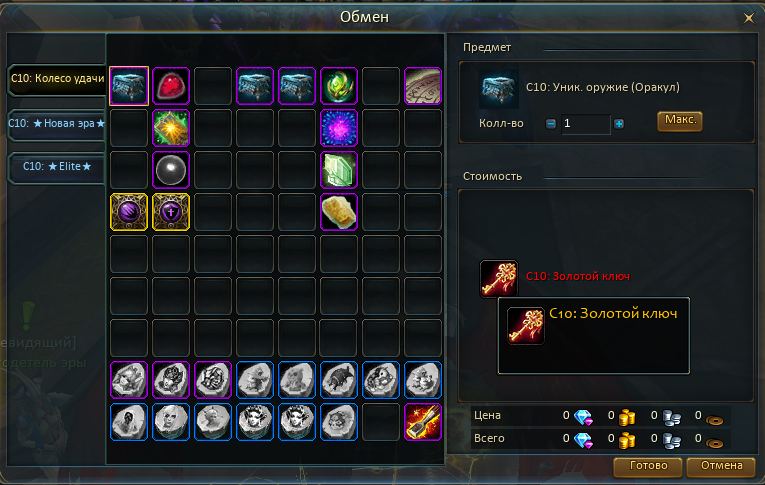Select the purple cross emblem item
This screenshot has width=765, height=485.
coord(171,212)
